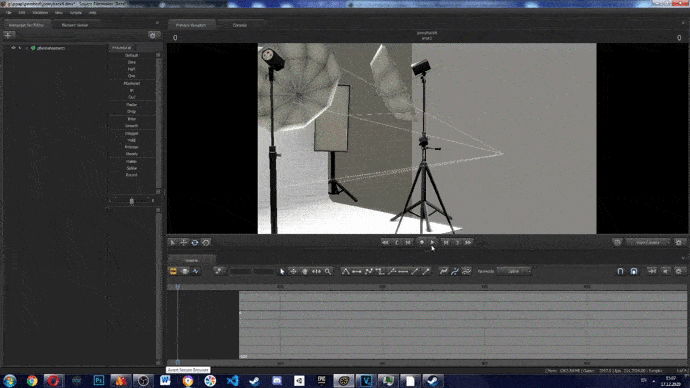Viewport: 690px width, 388px height.
Task: Choose the zoom magnifier tool in timeline toolbar
Action: point(328,271)
